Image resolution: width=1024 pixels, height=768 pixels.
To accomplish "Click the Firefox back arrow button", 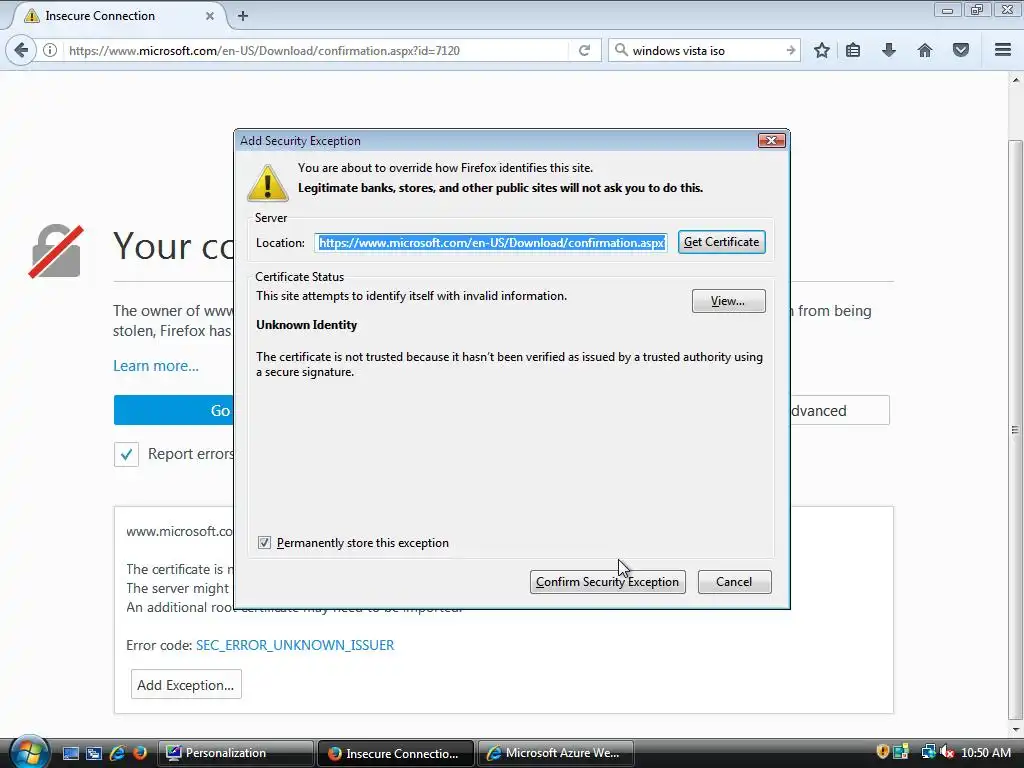I will coord(21,50).
